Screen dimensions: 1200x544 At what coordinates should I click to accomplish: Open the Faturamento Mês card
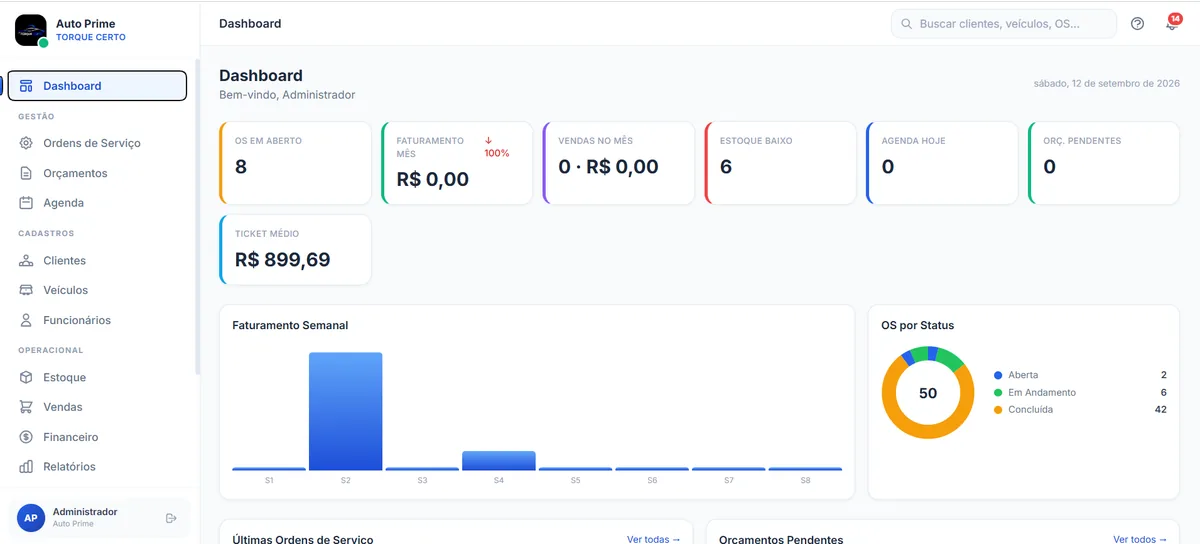point(457,163)
